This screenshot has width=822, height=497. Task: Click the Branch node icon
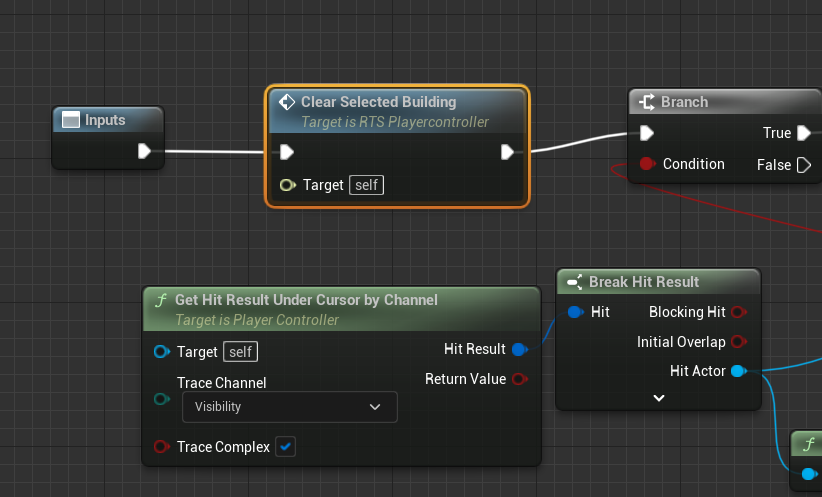[647, 102]
